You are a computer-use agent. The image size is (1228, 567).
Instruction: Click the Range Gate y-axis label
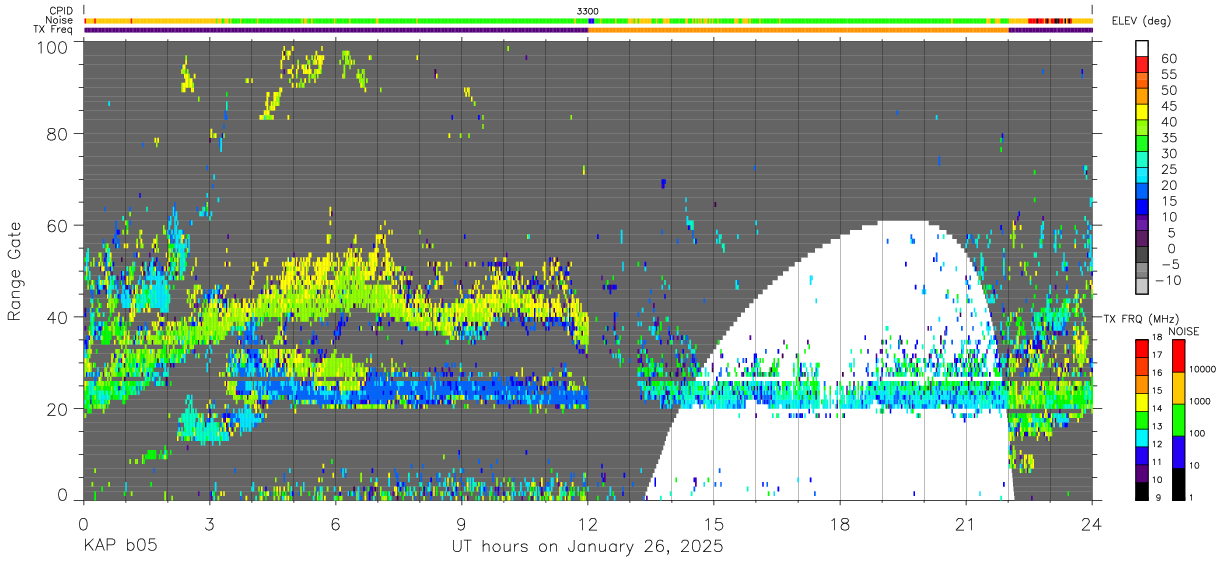click(x=15, y=272)
